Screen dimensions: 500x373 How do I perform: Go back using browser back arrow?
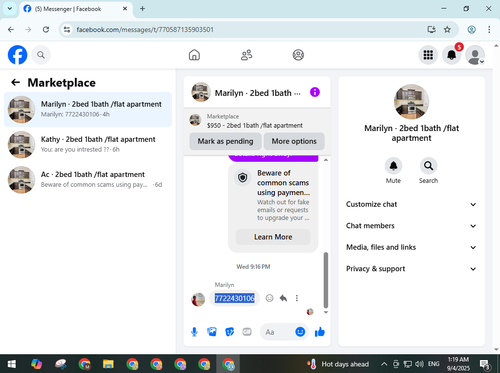point(11,29)
